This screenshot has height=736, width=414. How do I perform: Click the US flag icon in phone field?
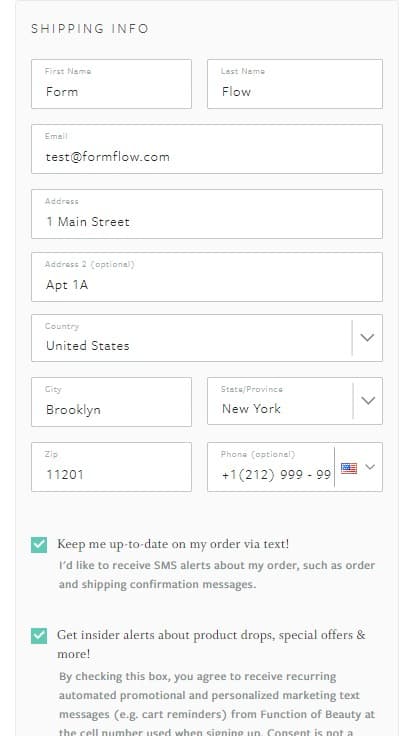click(x=349, y=468)
